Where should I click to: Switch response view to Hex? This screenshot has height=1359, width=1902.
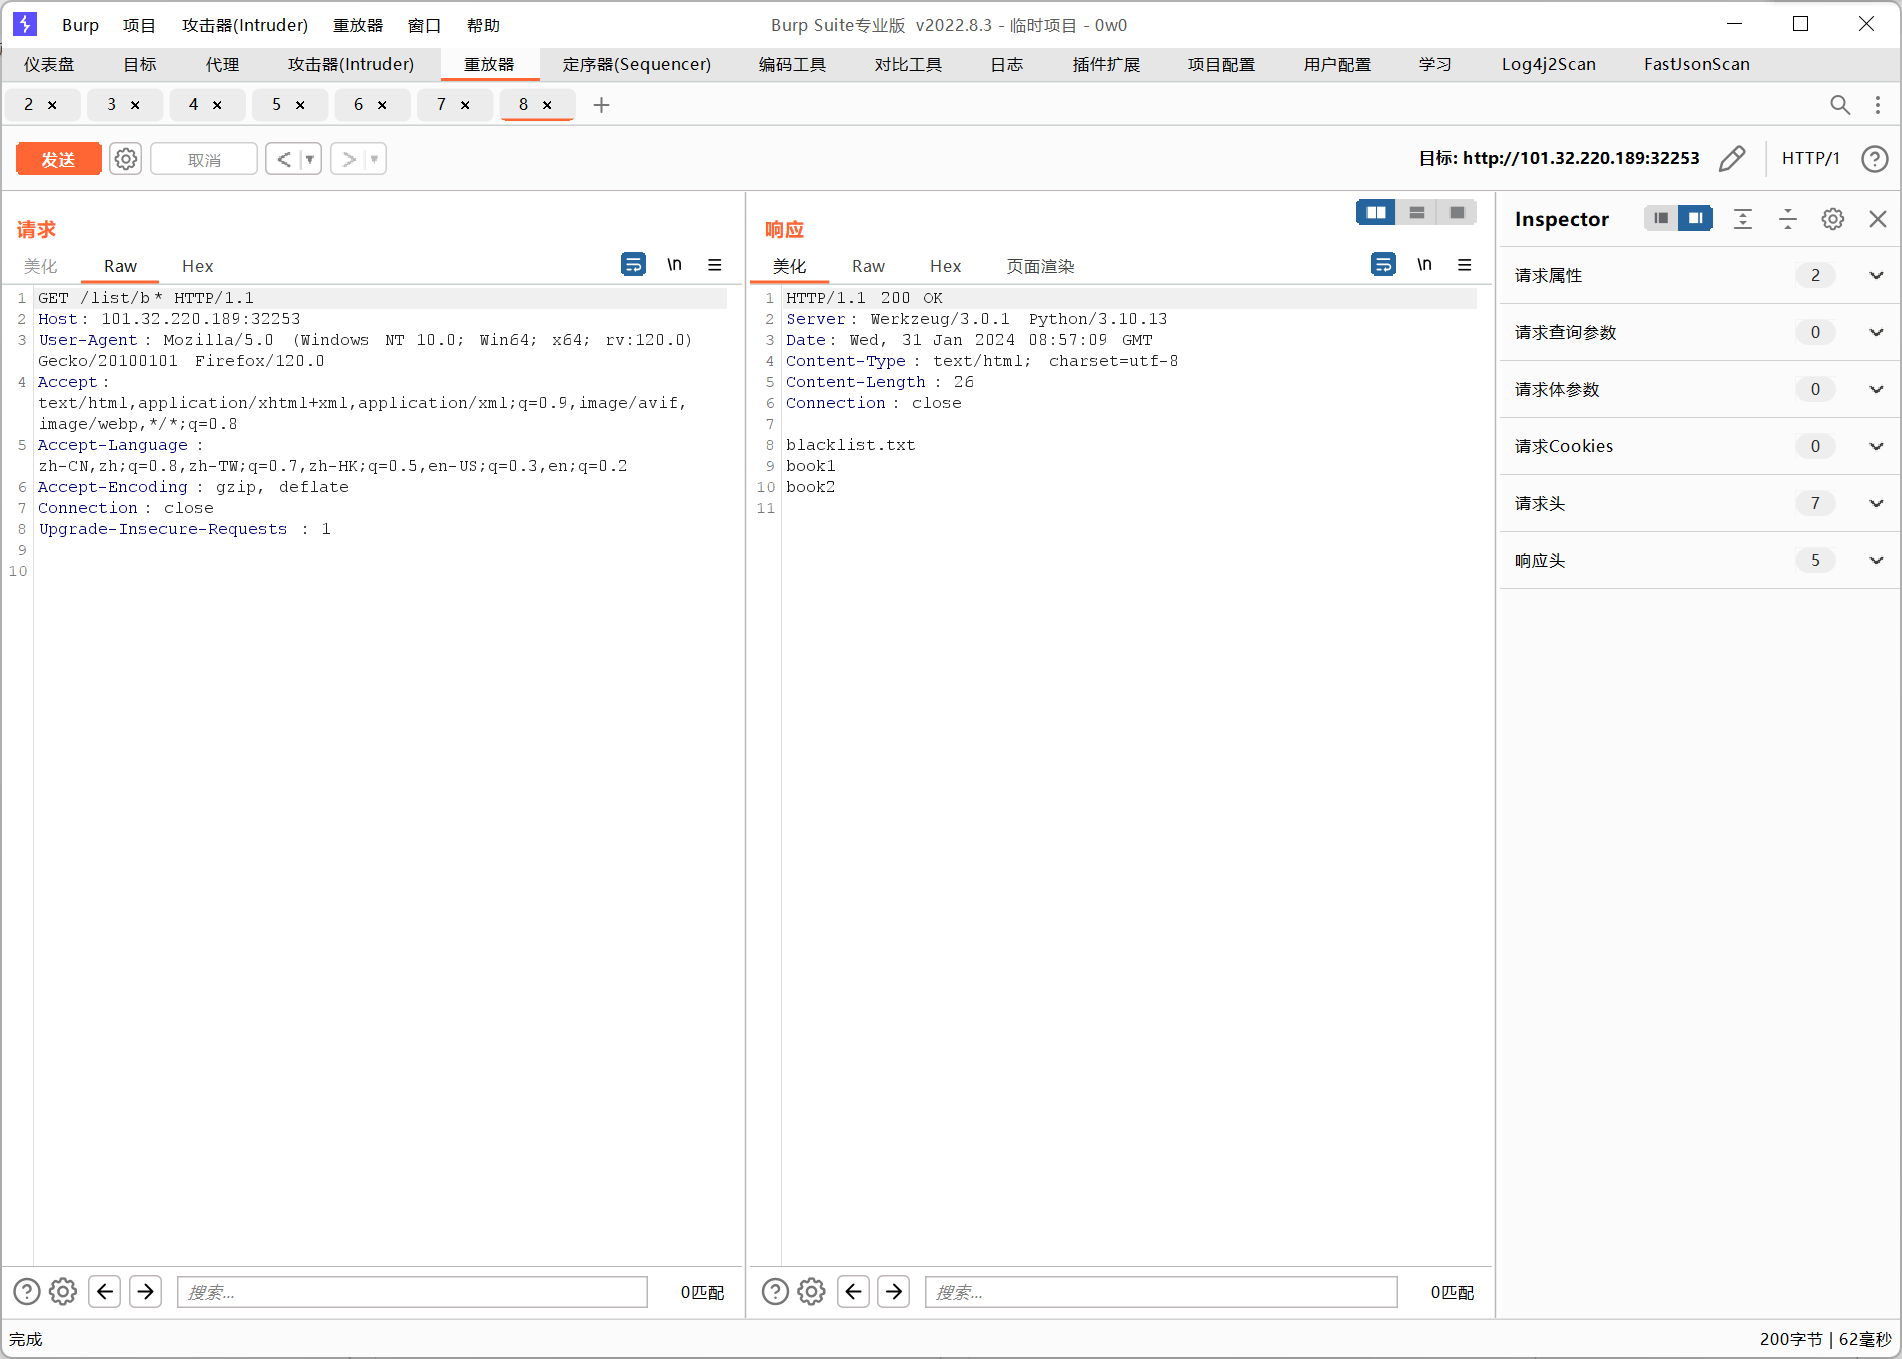pos(945,266)
